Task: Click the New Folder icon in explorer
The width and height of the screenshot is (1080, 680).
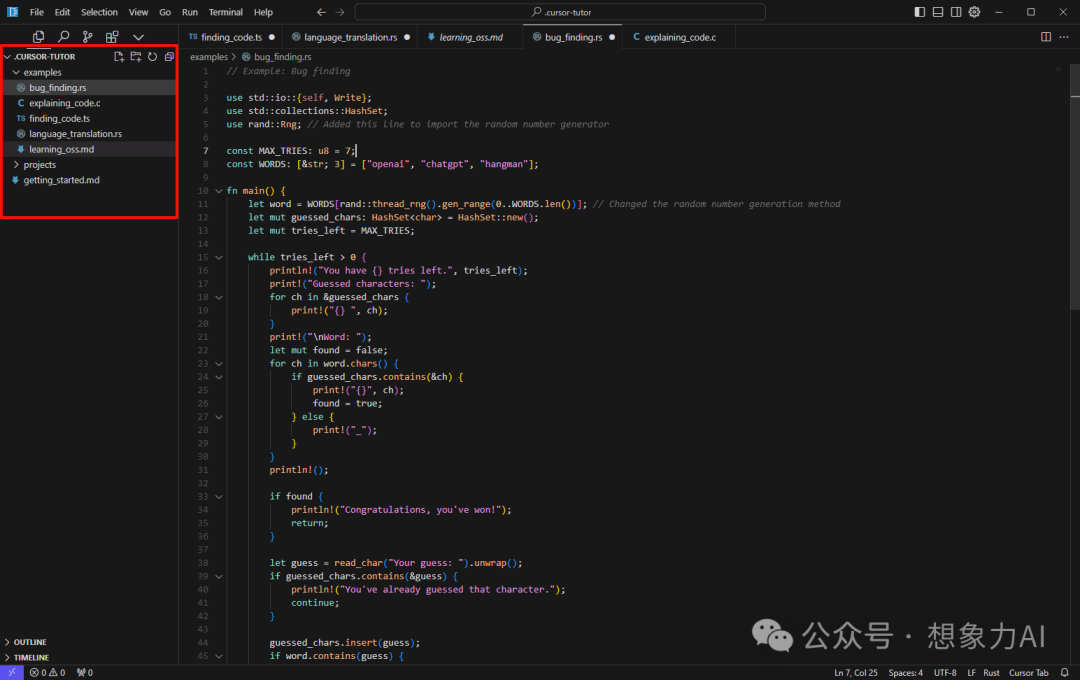Action: (x=136, y=57)
